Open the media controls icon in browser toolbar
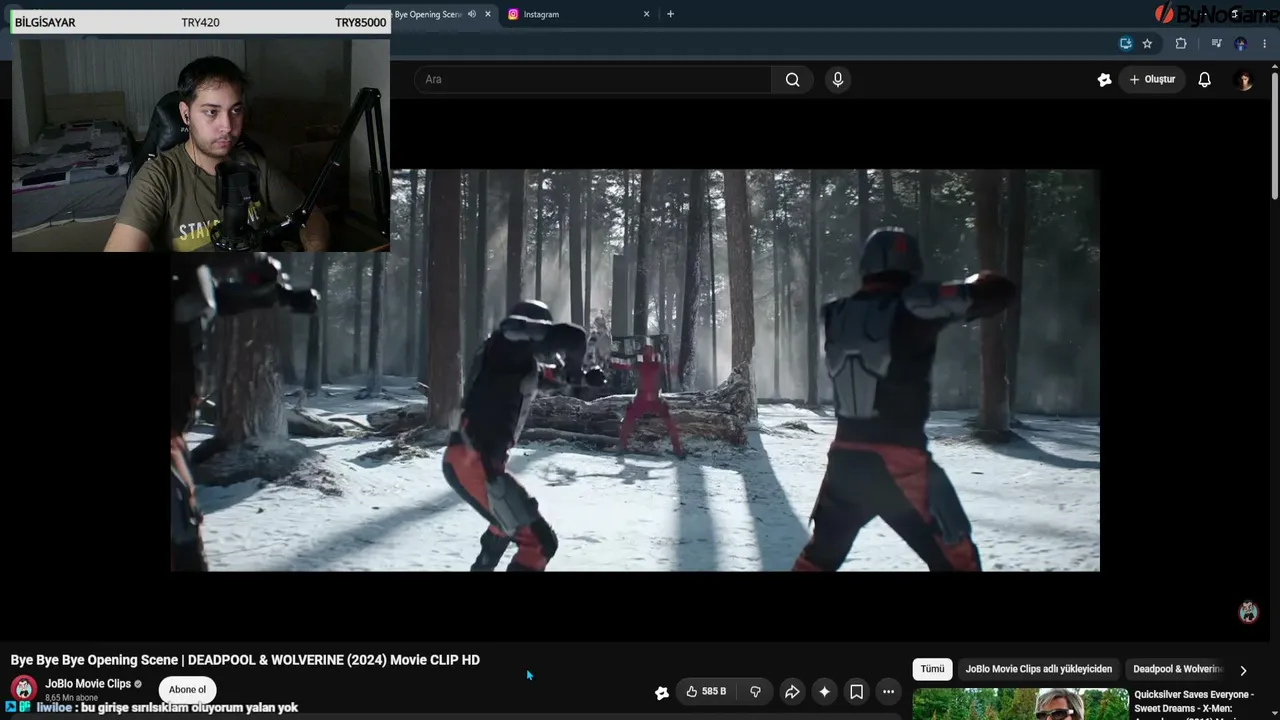 click(x=1216, y=43)
